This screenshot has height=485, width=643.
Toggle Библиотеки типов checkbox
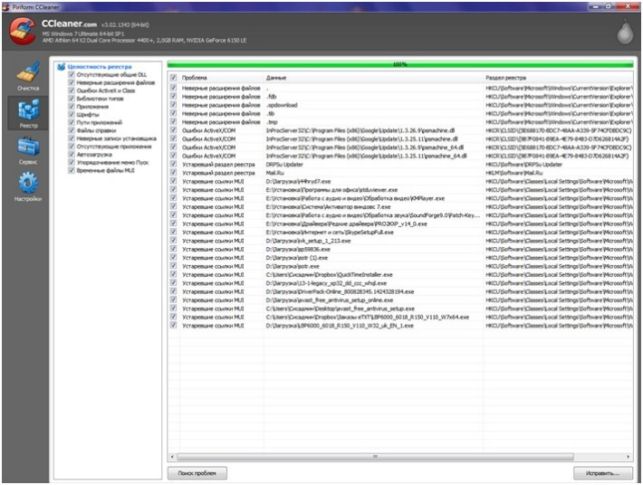pyautogui.click(x=71, y=98)
